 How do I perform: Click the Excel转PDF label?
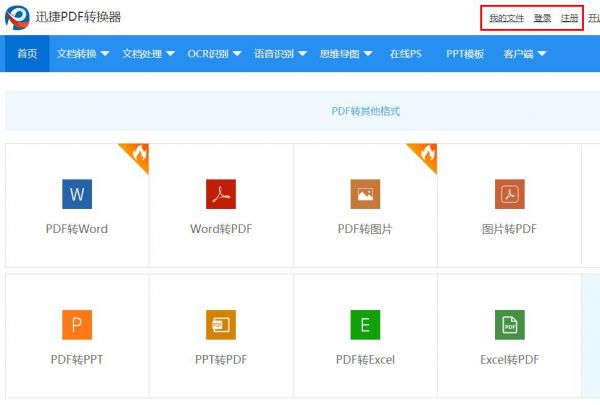point(510,359)
